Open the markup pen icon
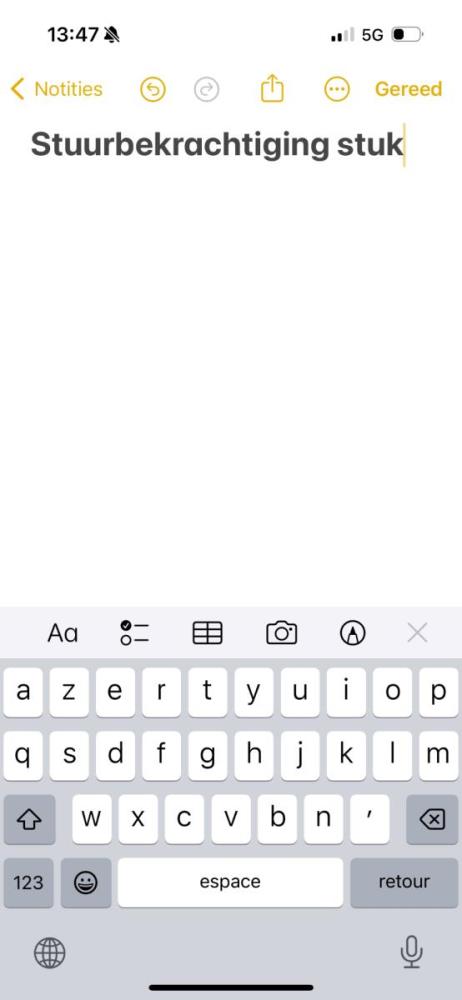 coord(353,633)
